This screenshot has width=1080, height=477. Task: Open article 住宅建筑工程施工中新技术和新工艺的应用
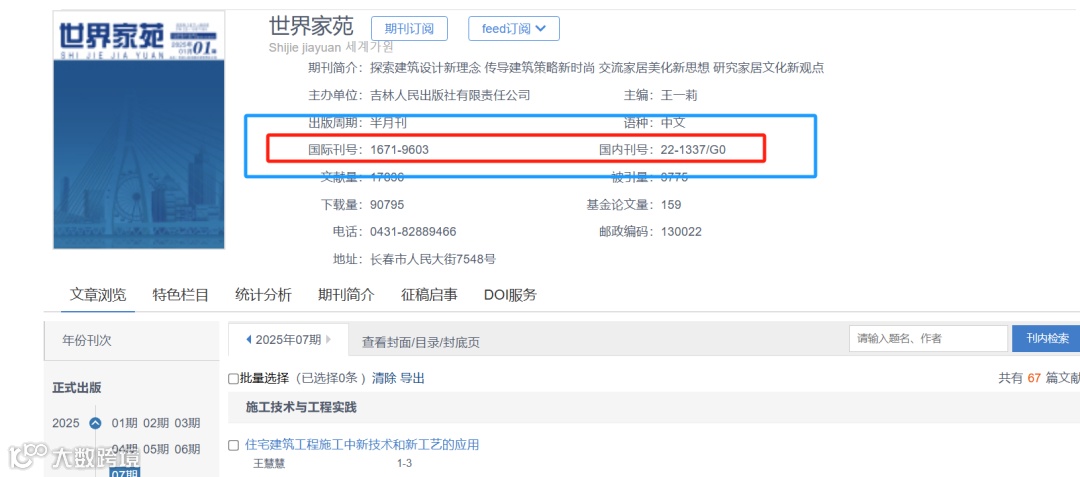tap(362, 445)
